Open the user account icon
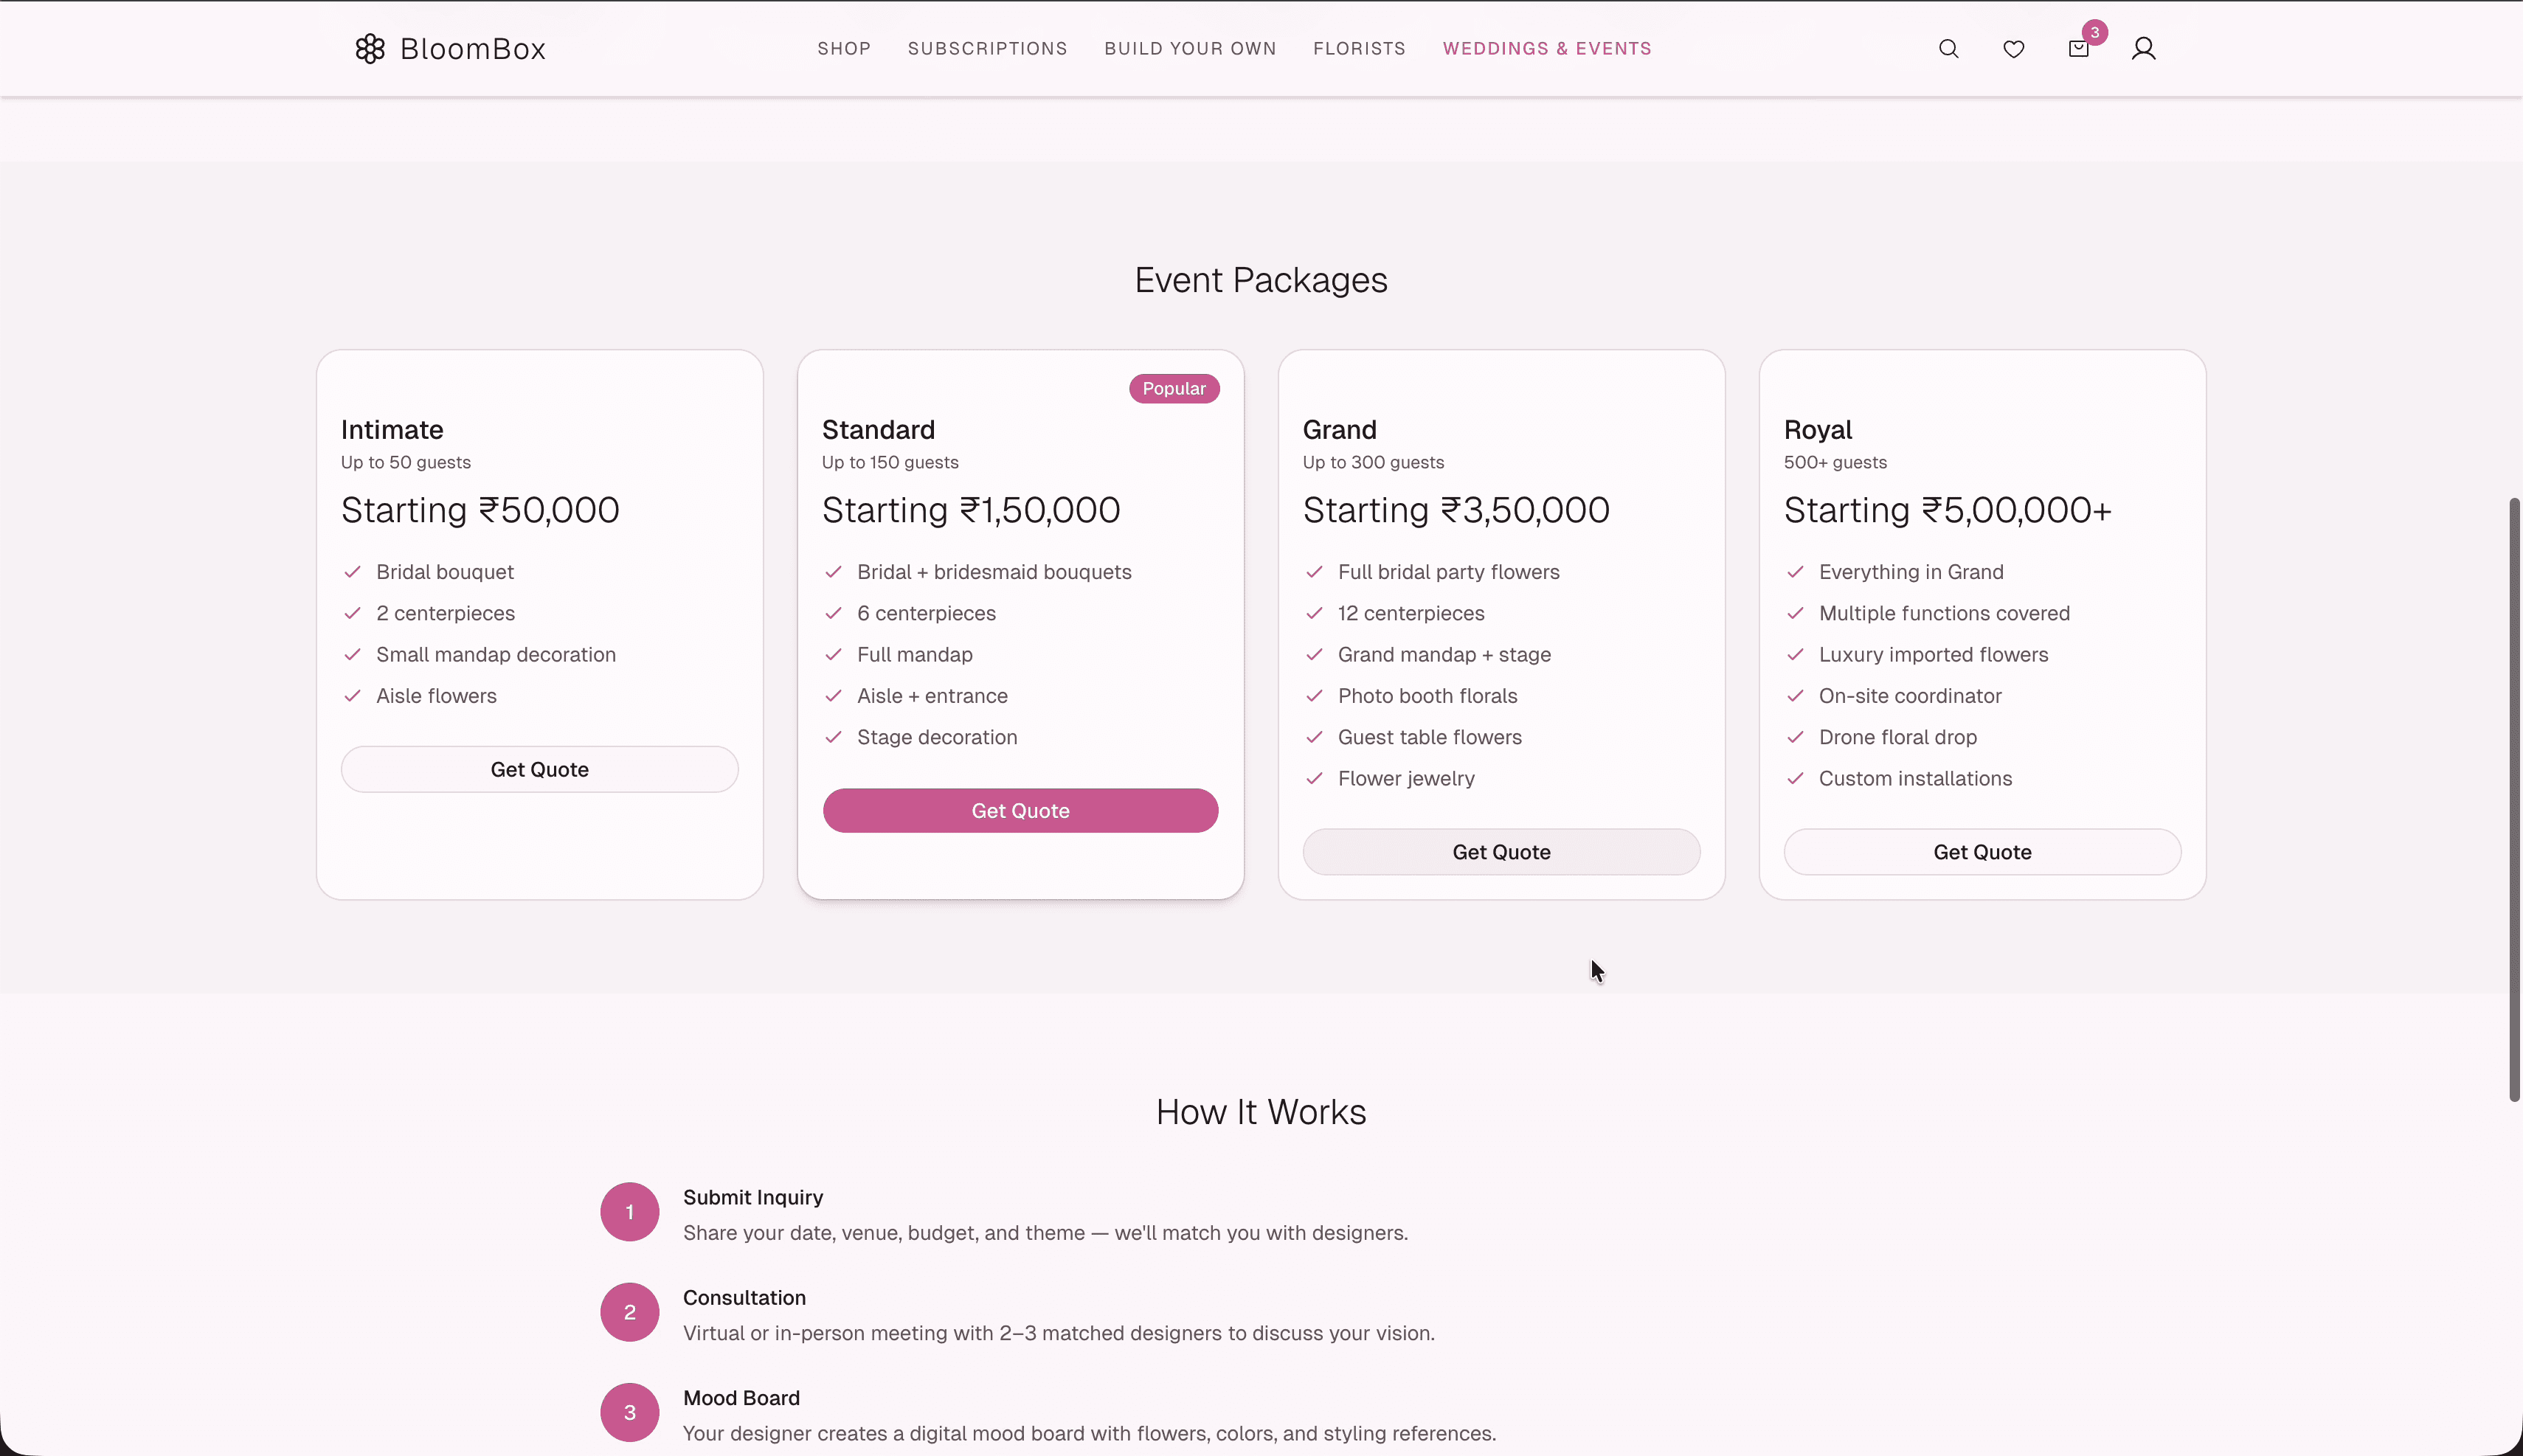Viewport: 2523px width, 1456px height. click(2144, 48)
